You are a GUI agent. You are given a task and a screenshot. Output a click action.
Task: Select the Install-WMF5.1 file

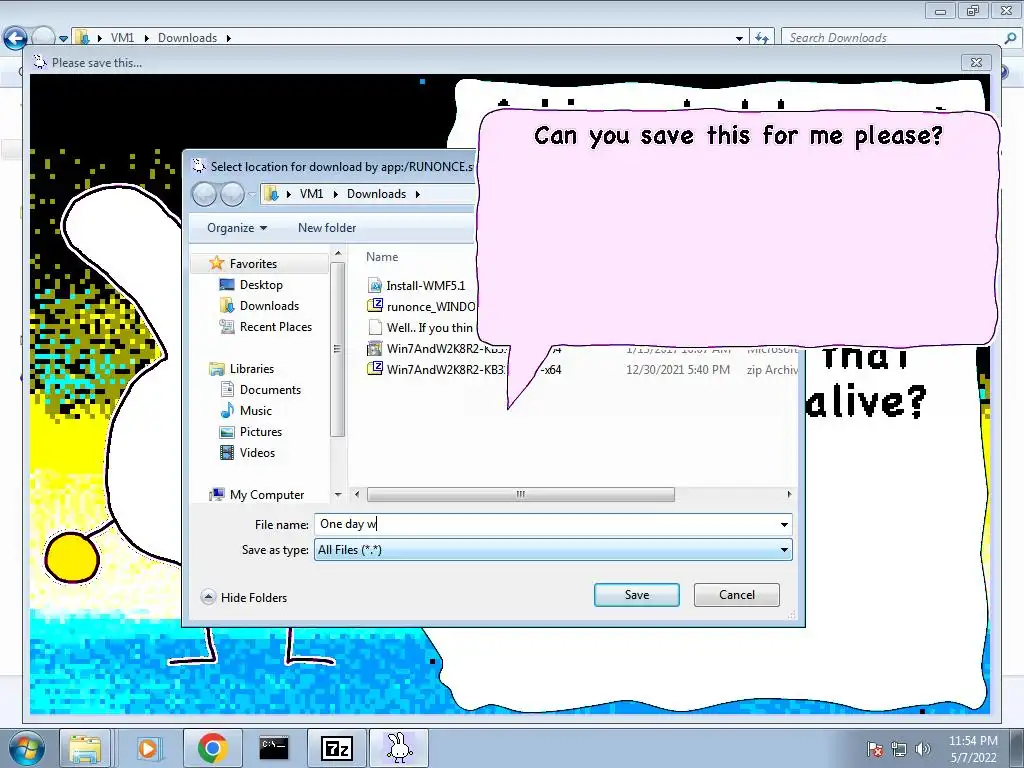click(x=426, y=285)
